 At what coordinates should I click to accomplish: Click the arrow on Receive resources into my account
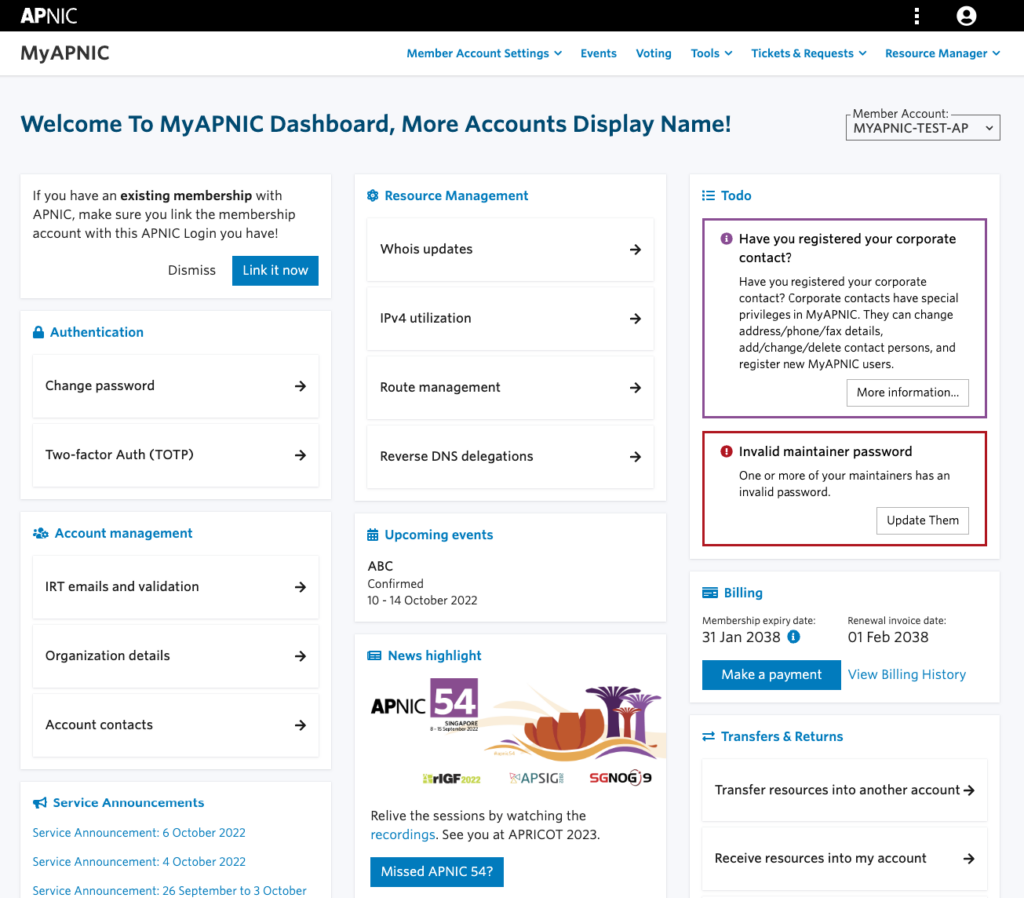pos(969,859)
